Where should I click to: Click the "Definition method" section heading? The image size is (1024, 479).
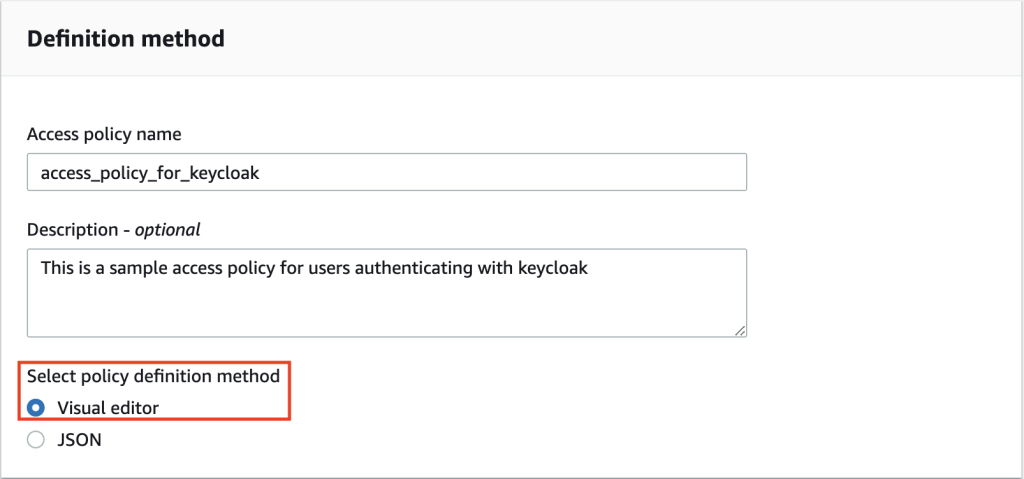tap(125, 39)
